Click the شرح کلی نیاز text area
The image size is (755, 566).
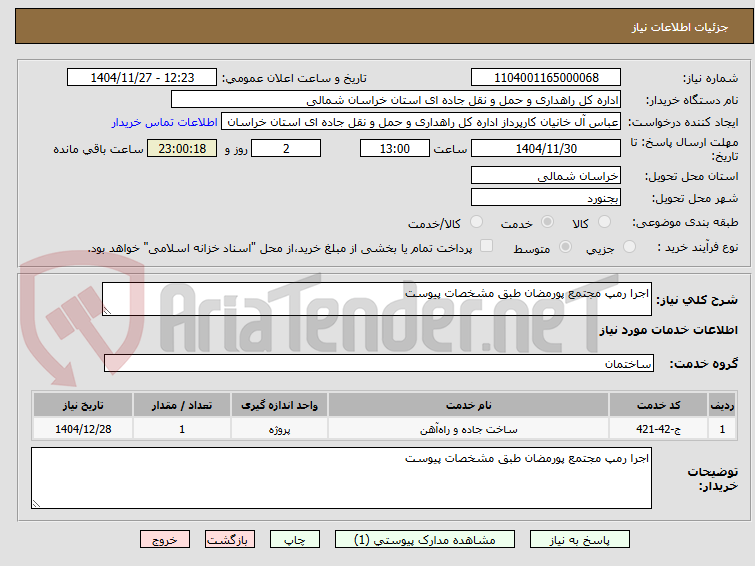(x=377, y=299)
